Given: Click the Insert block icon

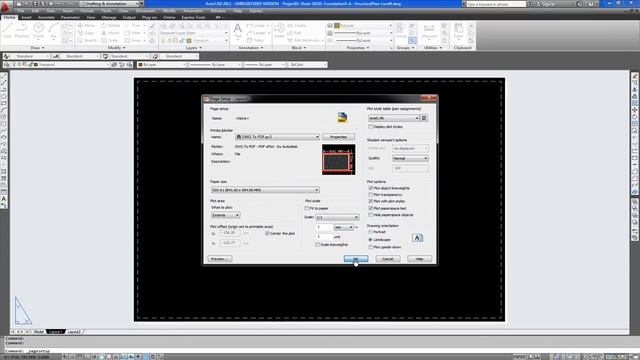Looking at the screenshot, I should click(279, 31).
